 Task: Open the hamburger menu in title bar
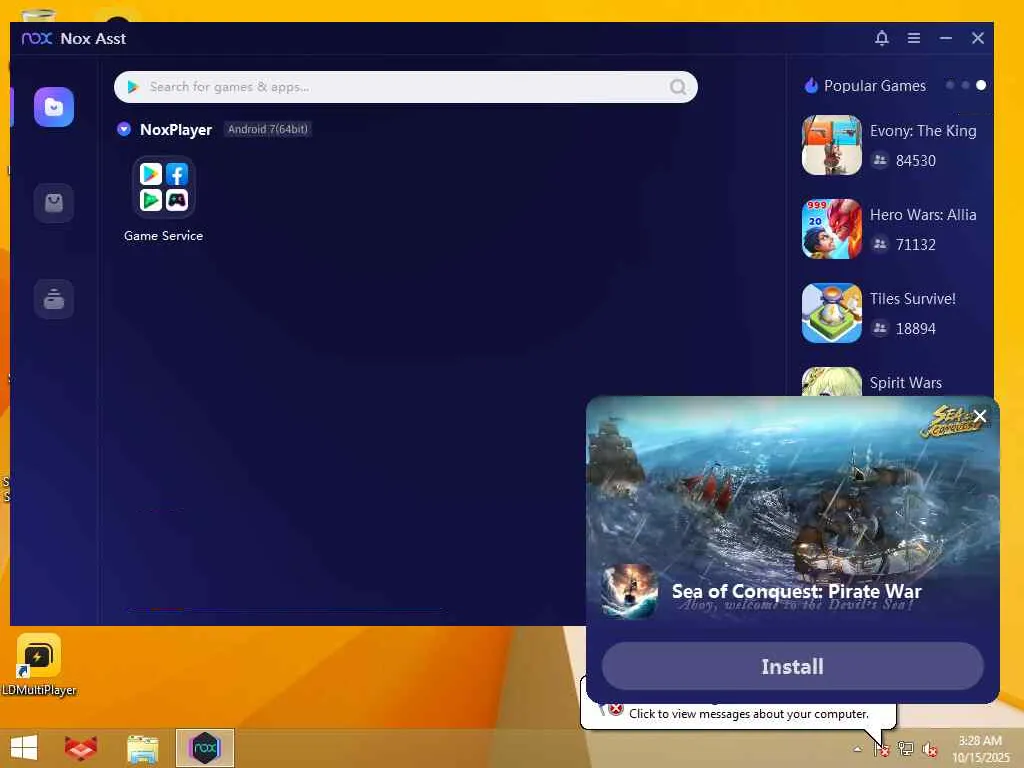(914, 39)
